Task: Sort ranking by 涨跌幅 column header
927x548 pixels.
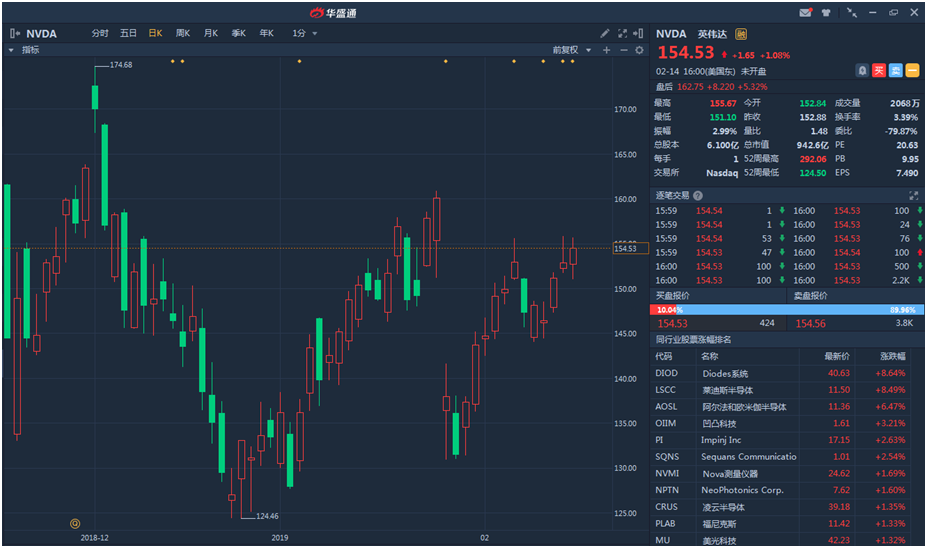Action: 892,356
